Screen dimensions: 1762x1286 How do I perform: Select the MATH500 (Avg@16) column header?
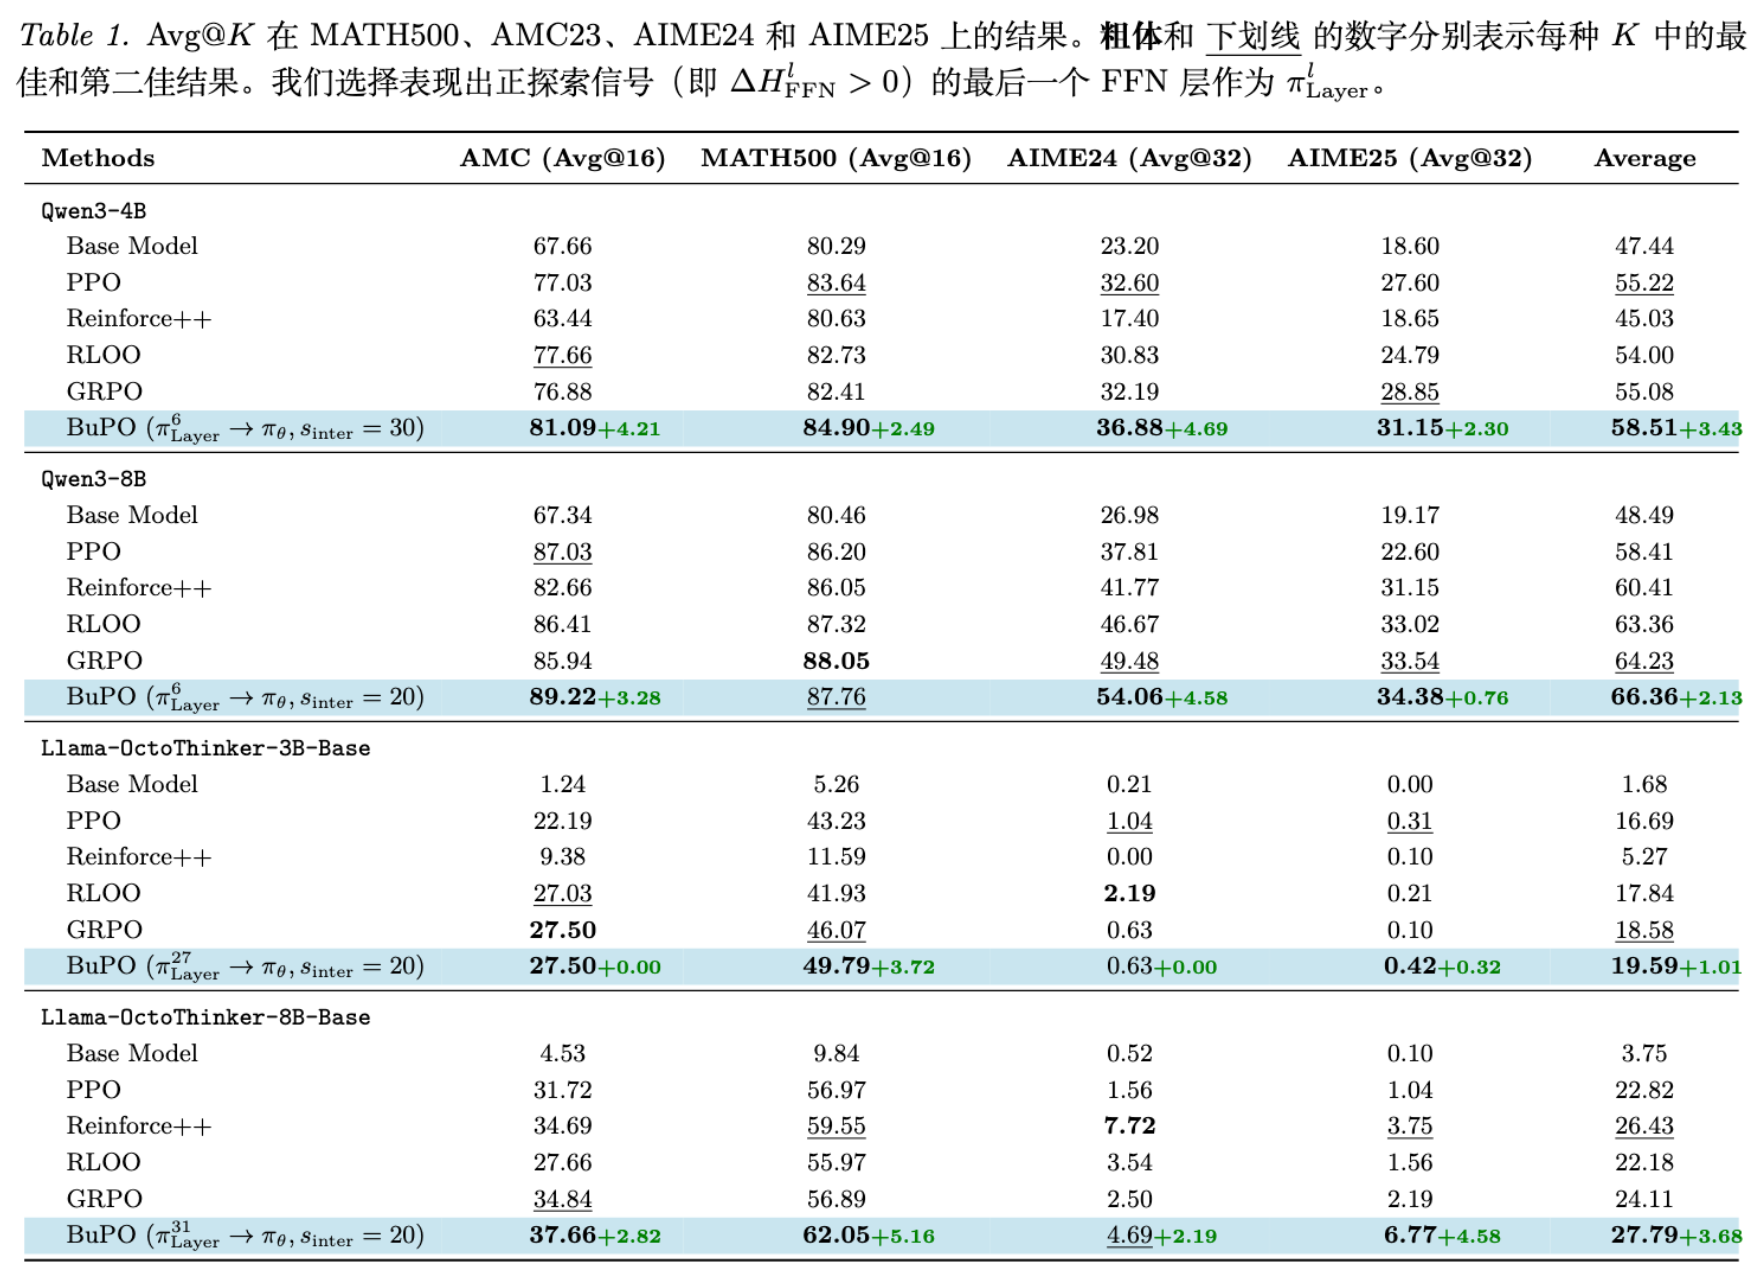(x=836, y=158)
